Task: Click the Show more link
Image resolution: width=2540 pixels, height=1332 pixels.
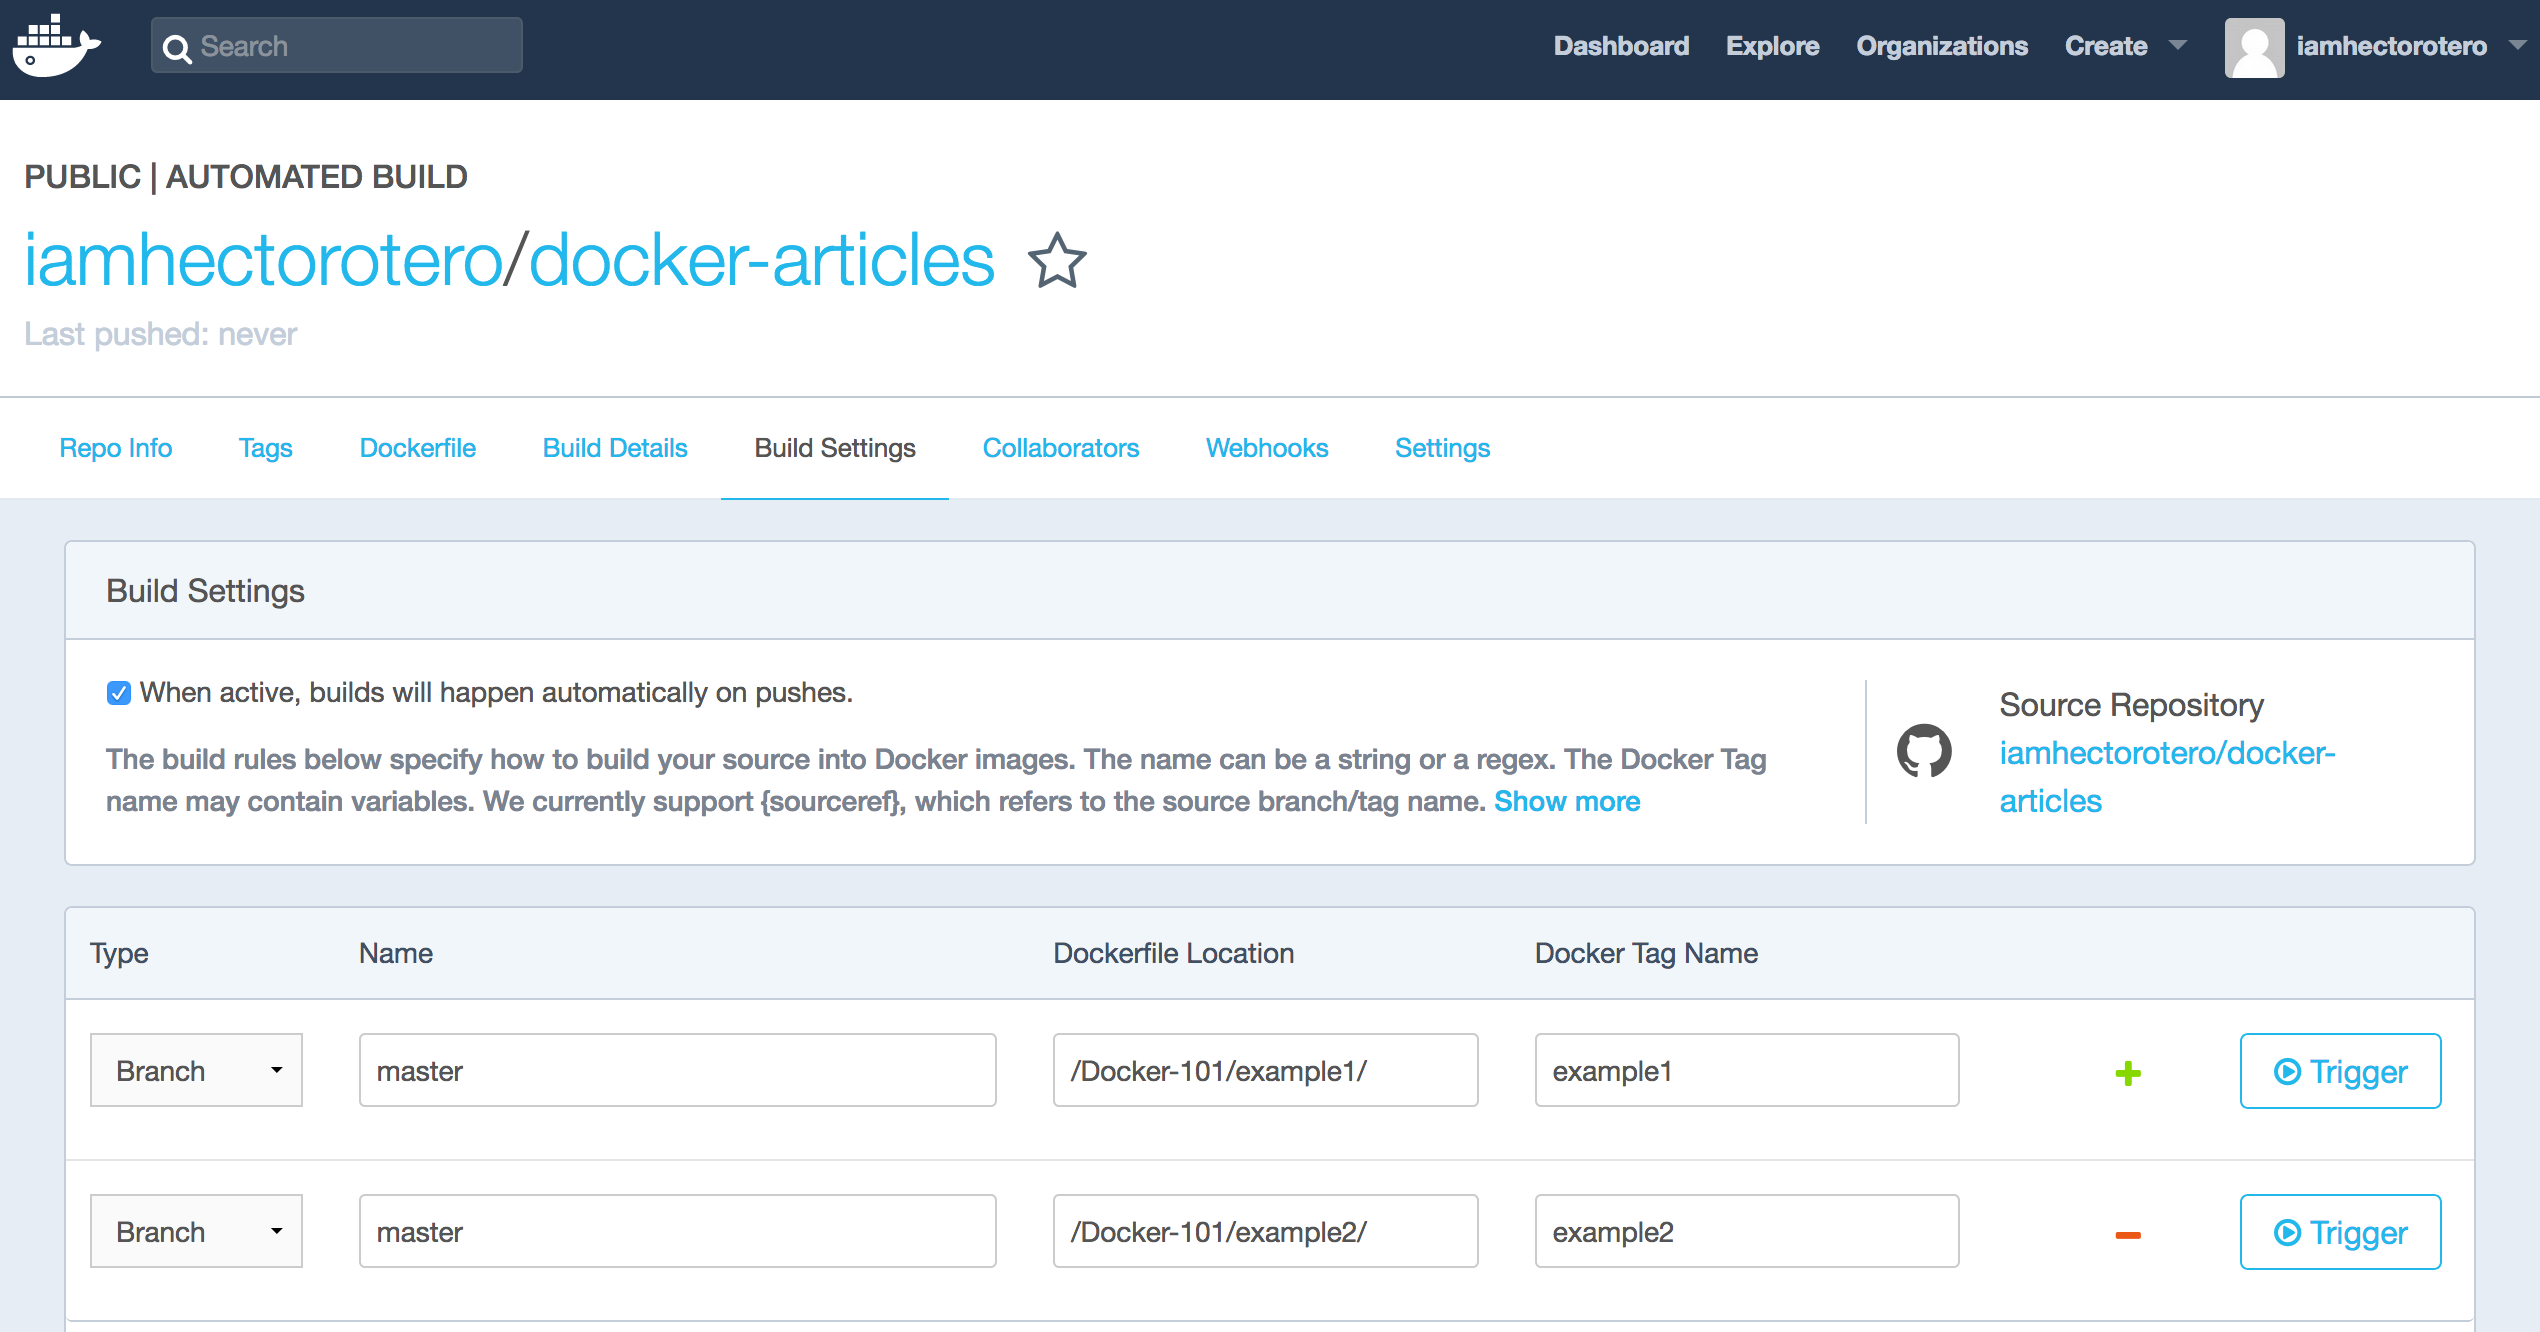Action: tap(1567, 801)
